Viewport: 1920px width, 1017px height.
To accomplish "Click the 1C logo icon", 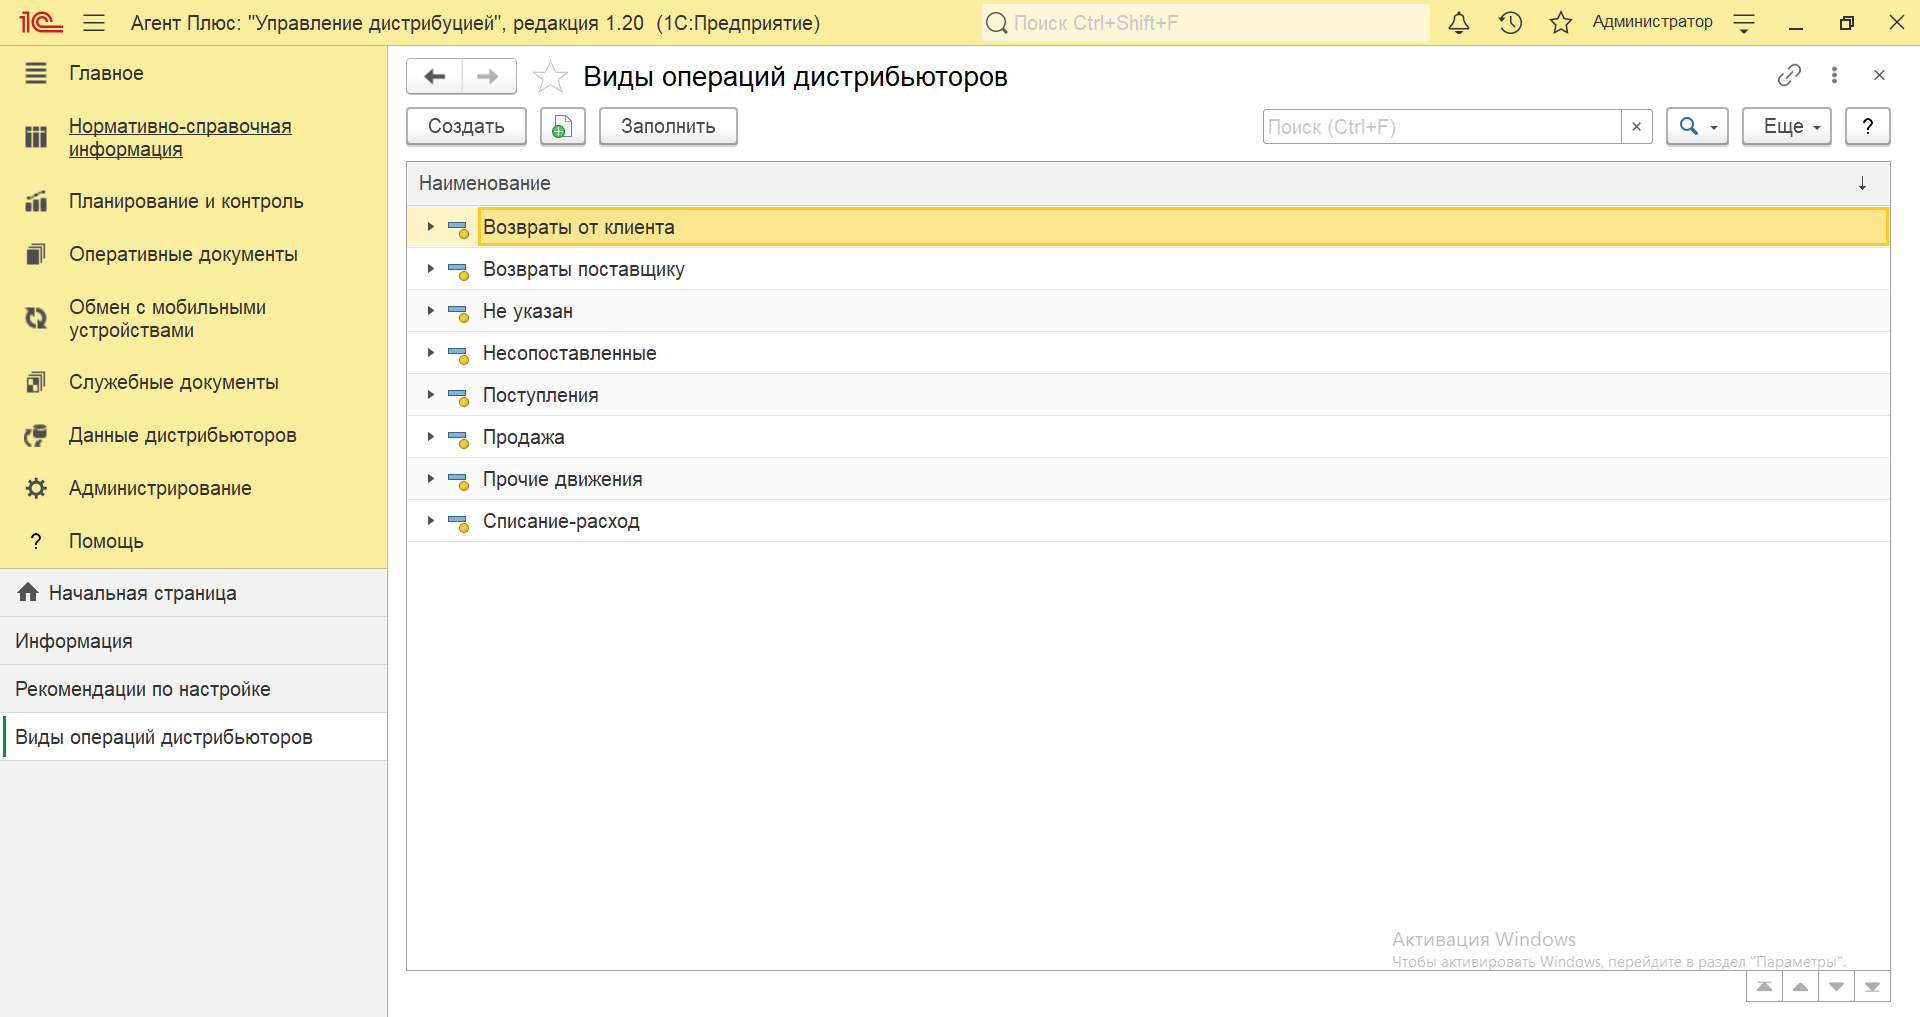I will click(x=40, y=22).
